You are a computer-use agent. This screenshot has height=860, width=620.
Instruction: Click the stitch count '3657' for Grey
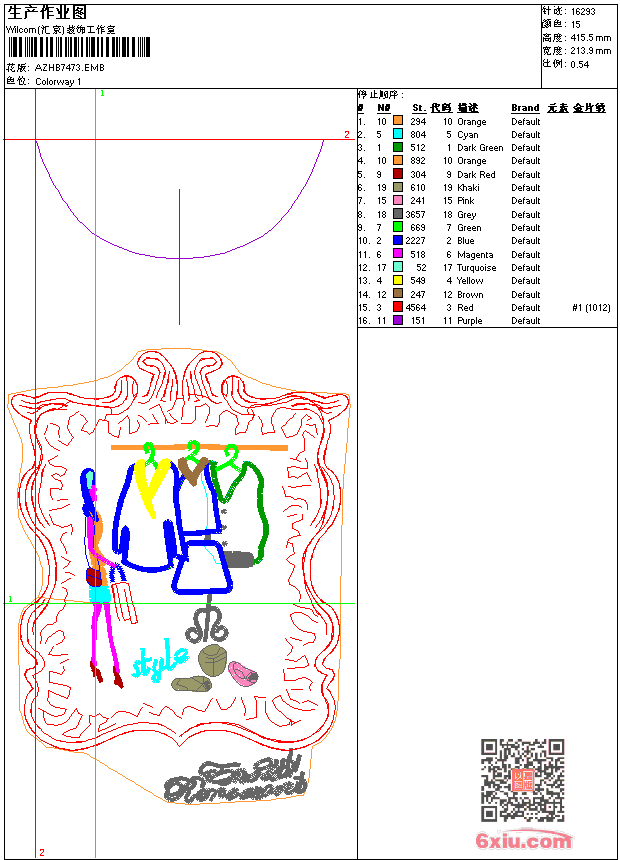point(415,214)
